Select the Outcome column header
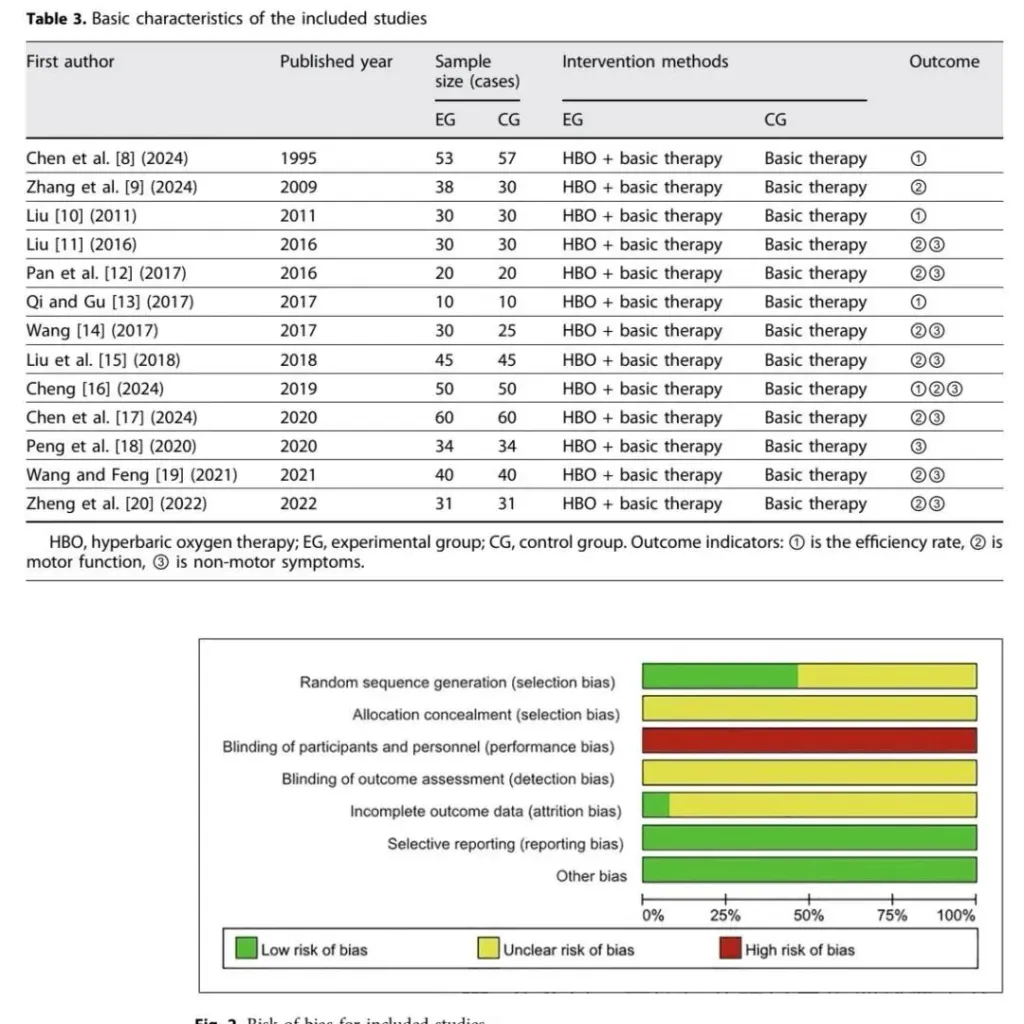 [x=943, y=62]
